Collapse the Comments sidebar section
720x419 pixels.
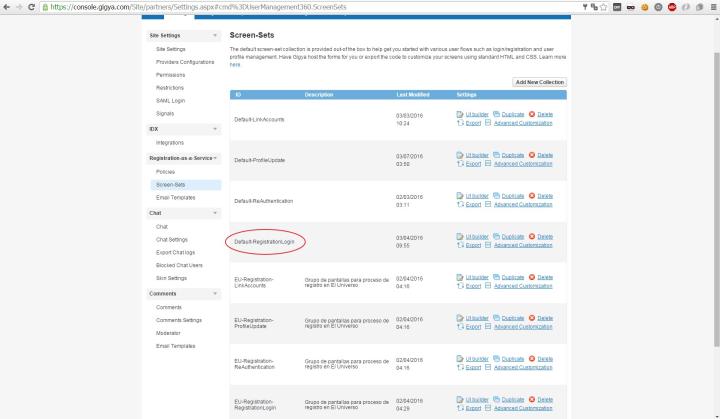point(214,293)
